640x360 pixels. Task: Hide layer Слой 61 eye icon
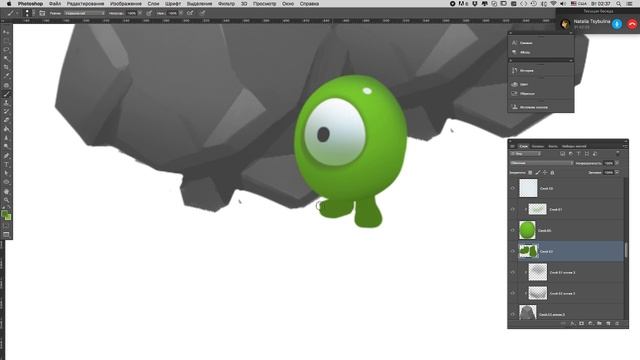pyautogui.click(x=513, y=209)
